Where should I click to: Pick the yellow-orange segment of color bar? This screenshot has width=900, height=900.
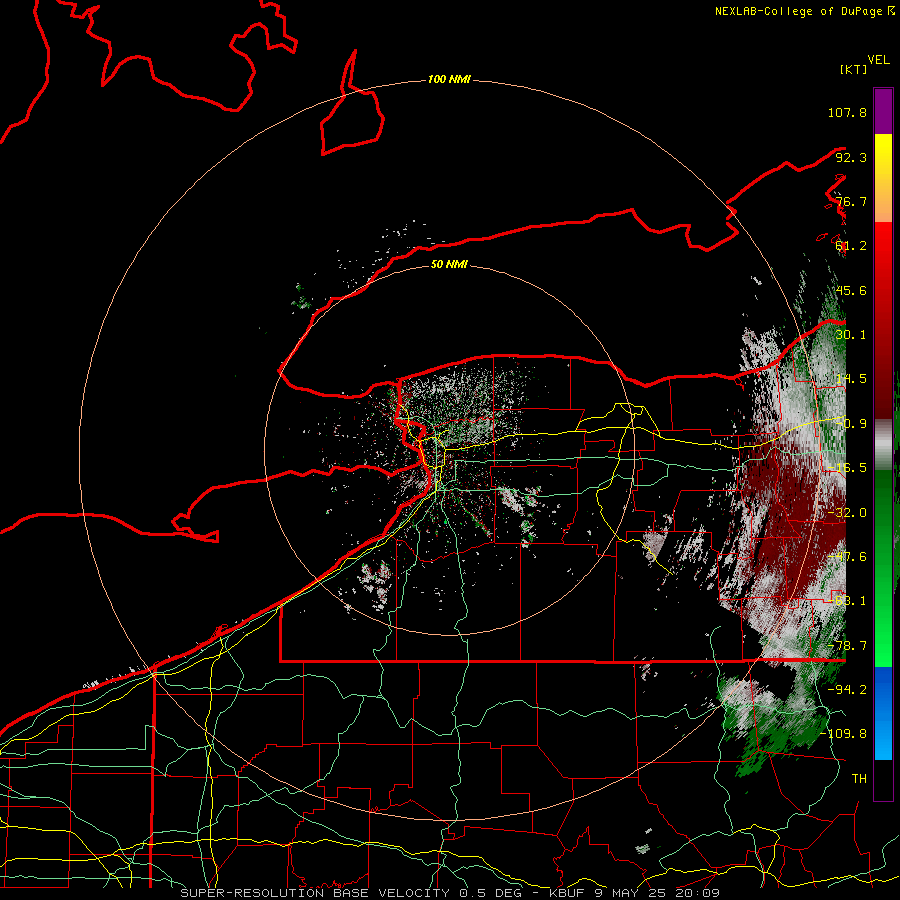click(x=883, y=178)
